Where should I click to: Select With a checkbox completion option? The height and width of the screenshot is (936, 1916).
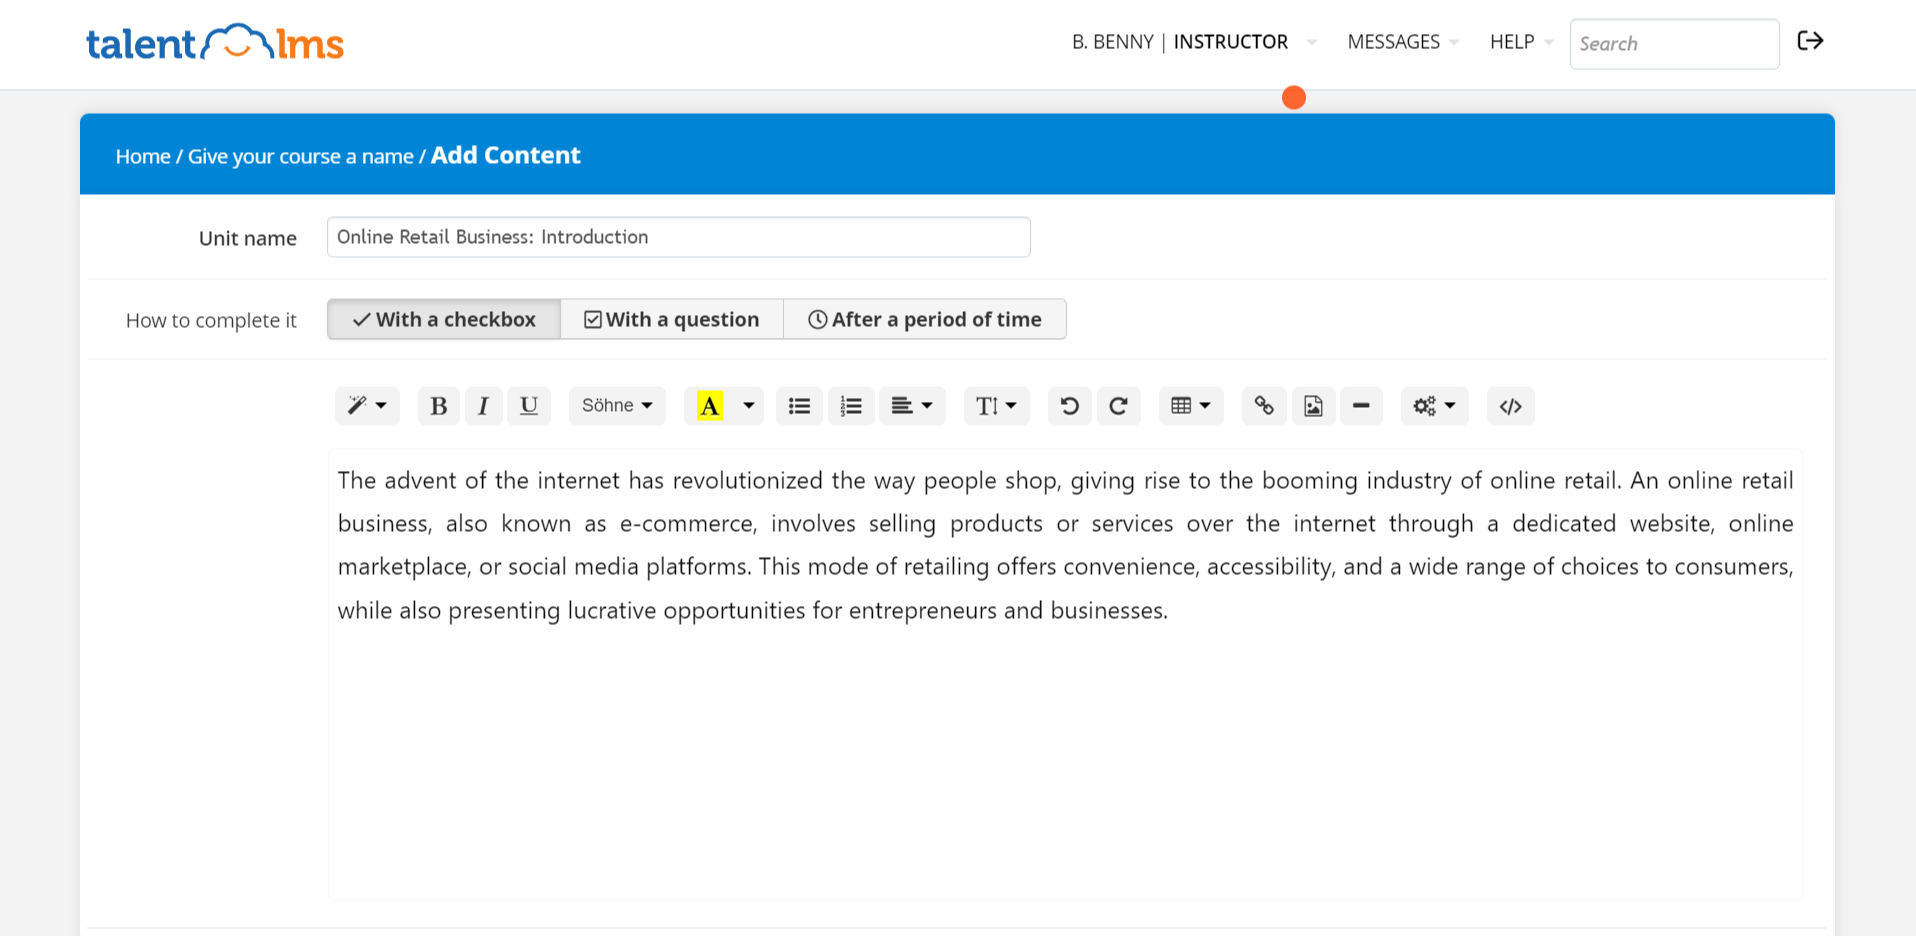point(444,320)
